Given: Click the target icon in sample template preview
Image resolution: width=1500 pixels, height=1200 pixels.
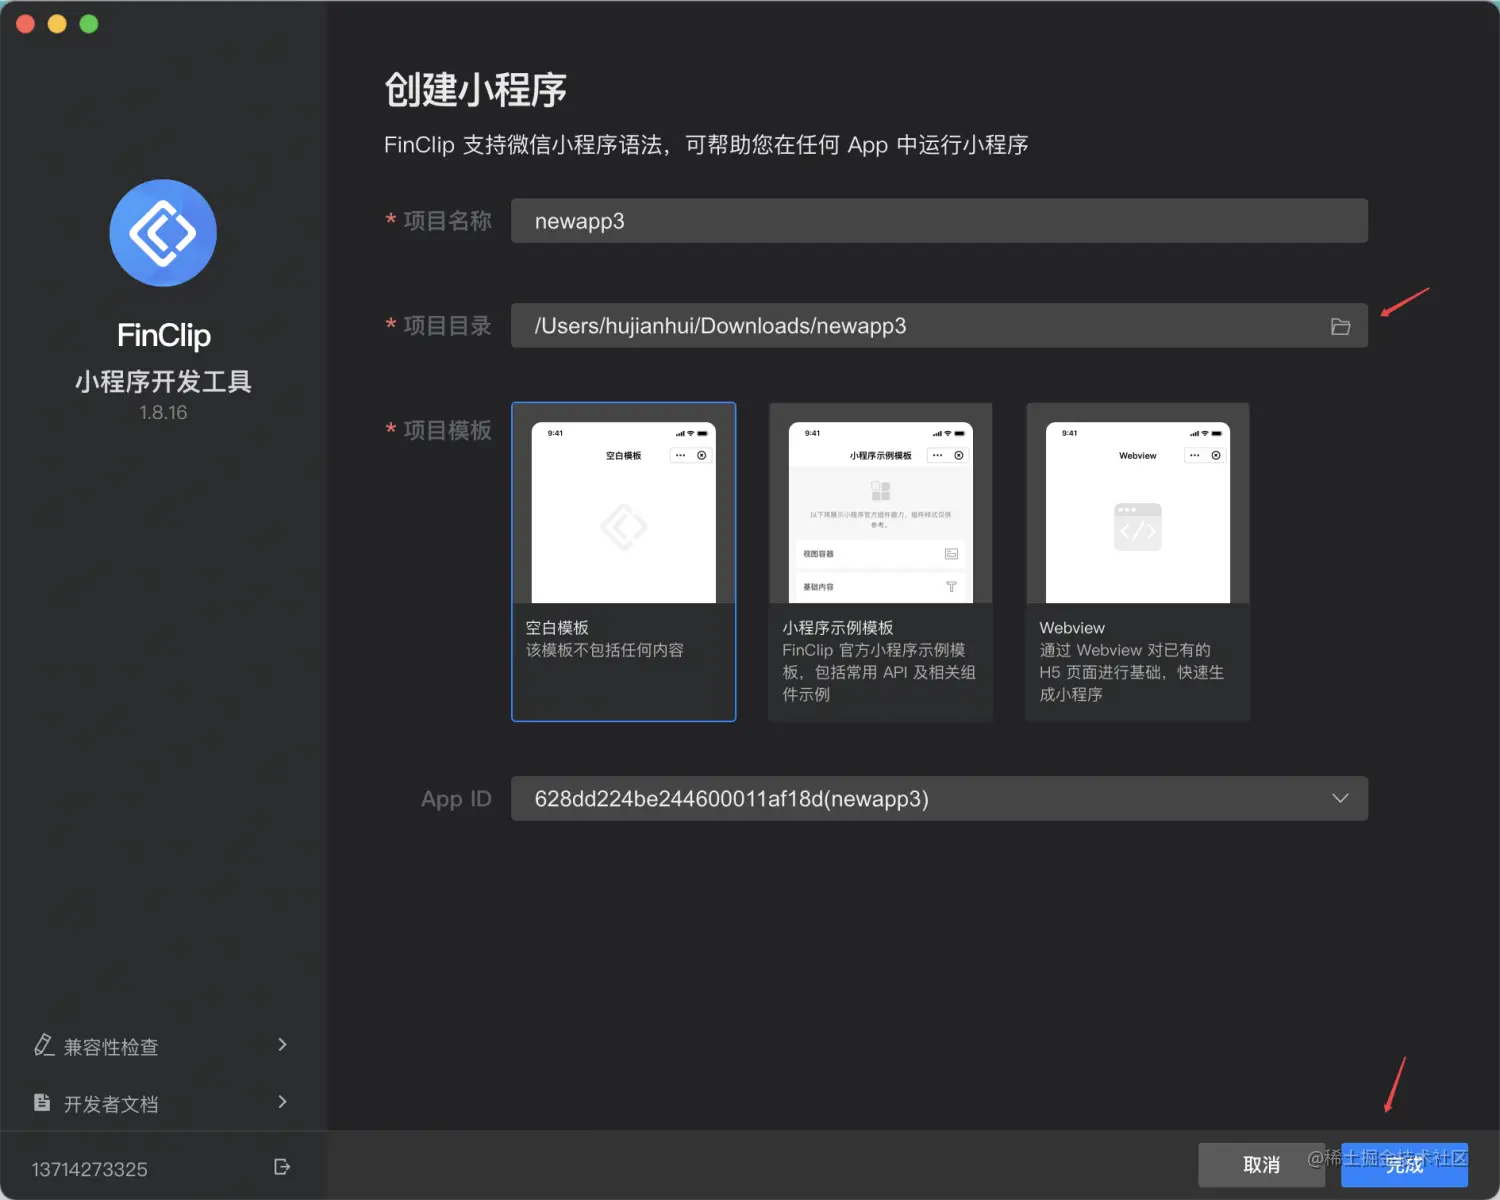Looking at the screenshot, I should (959, 455).
